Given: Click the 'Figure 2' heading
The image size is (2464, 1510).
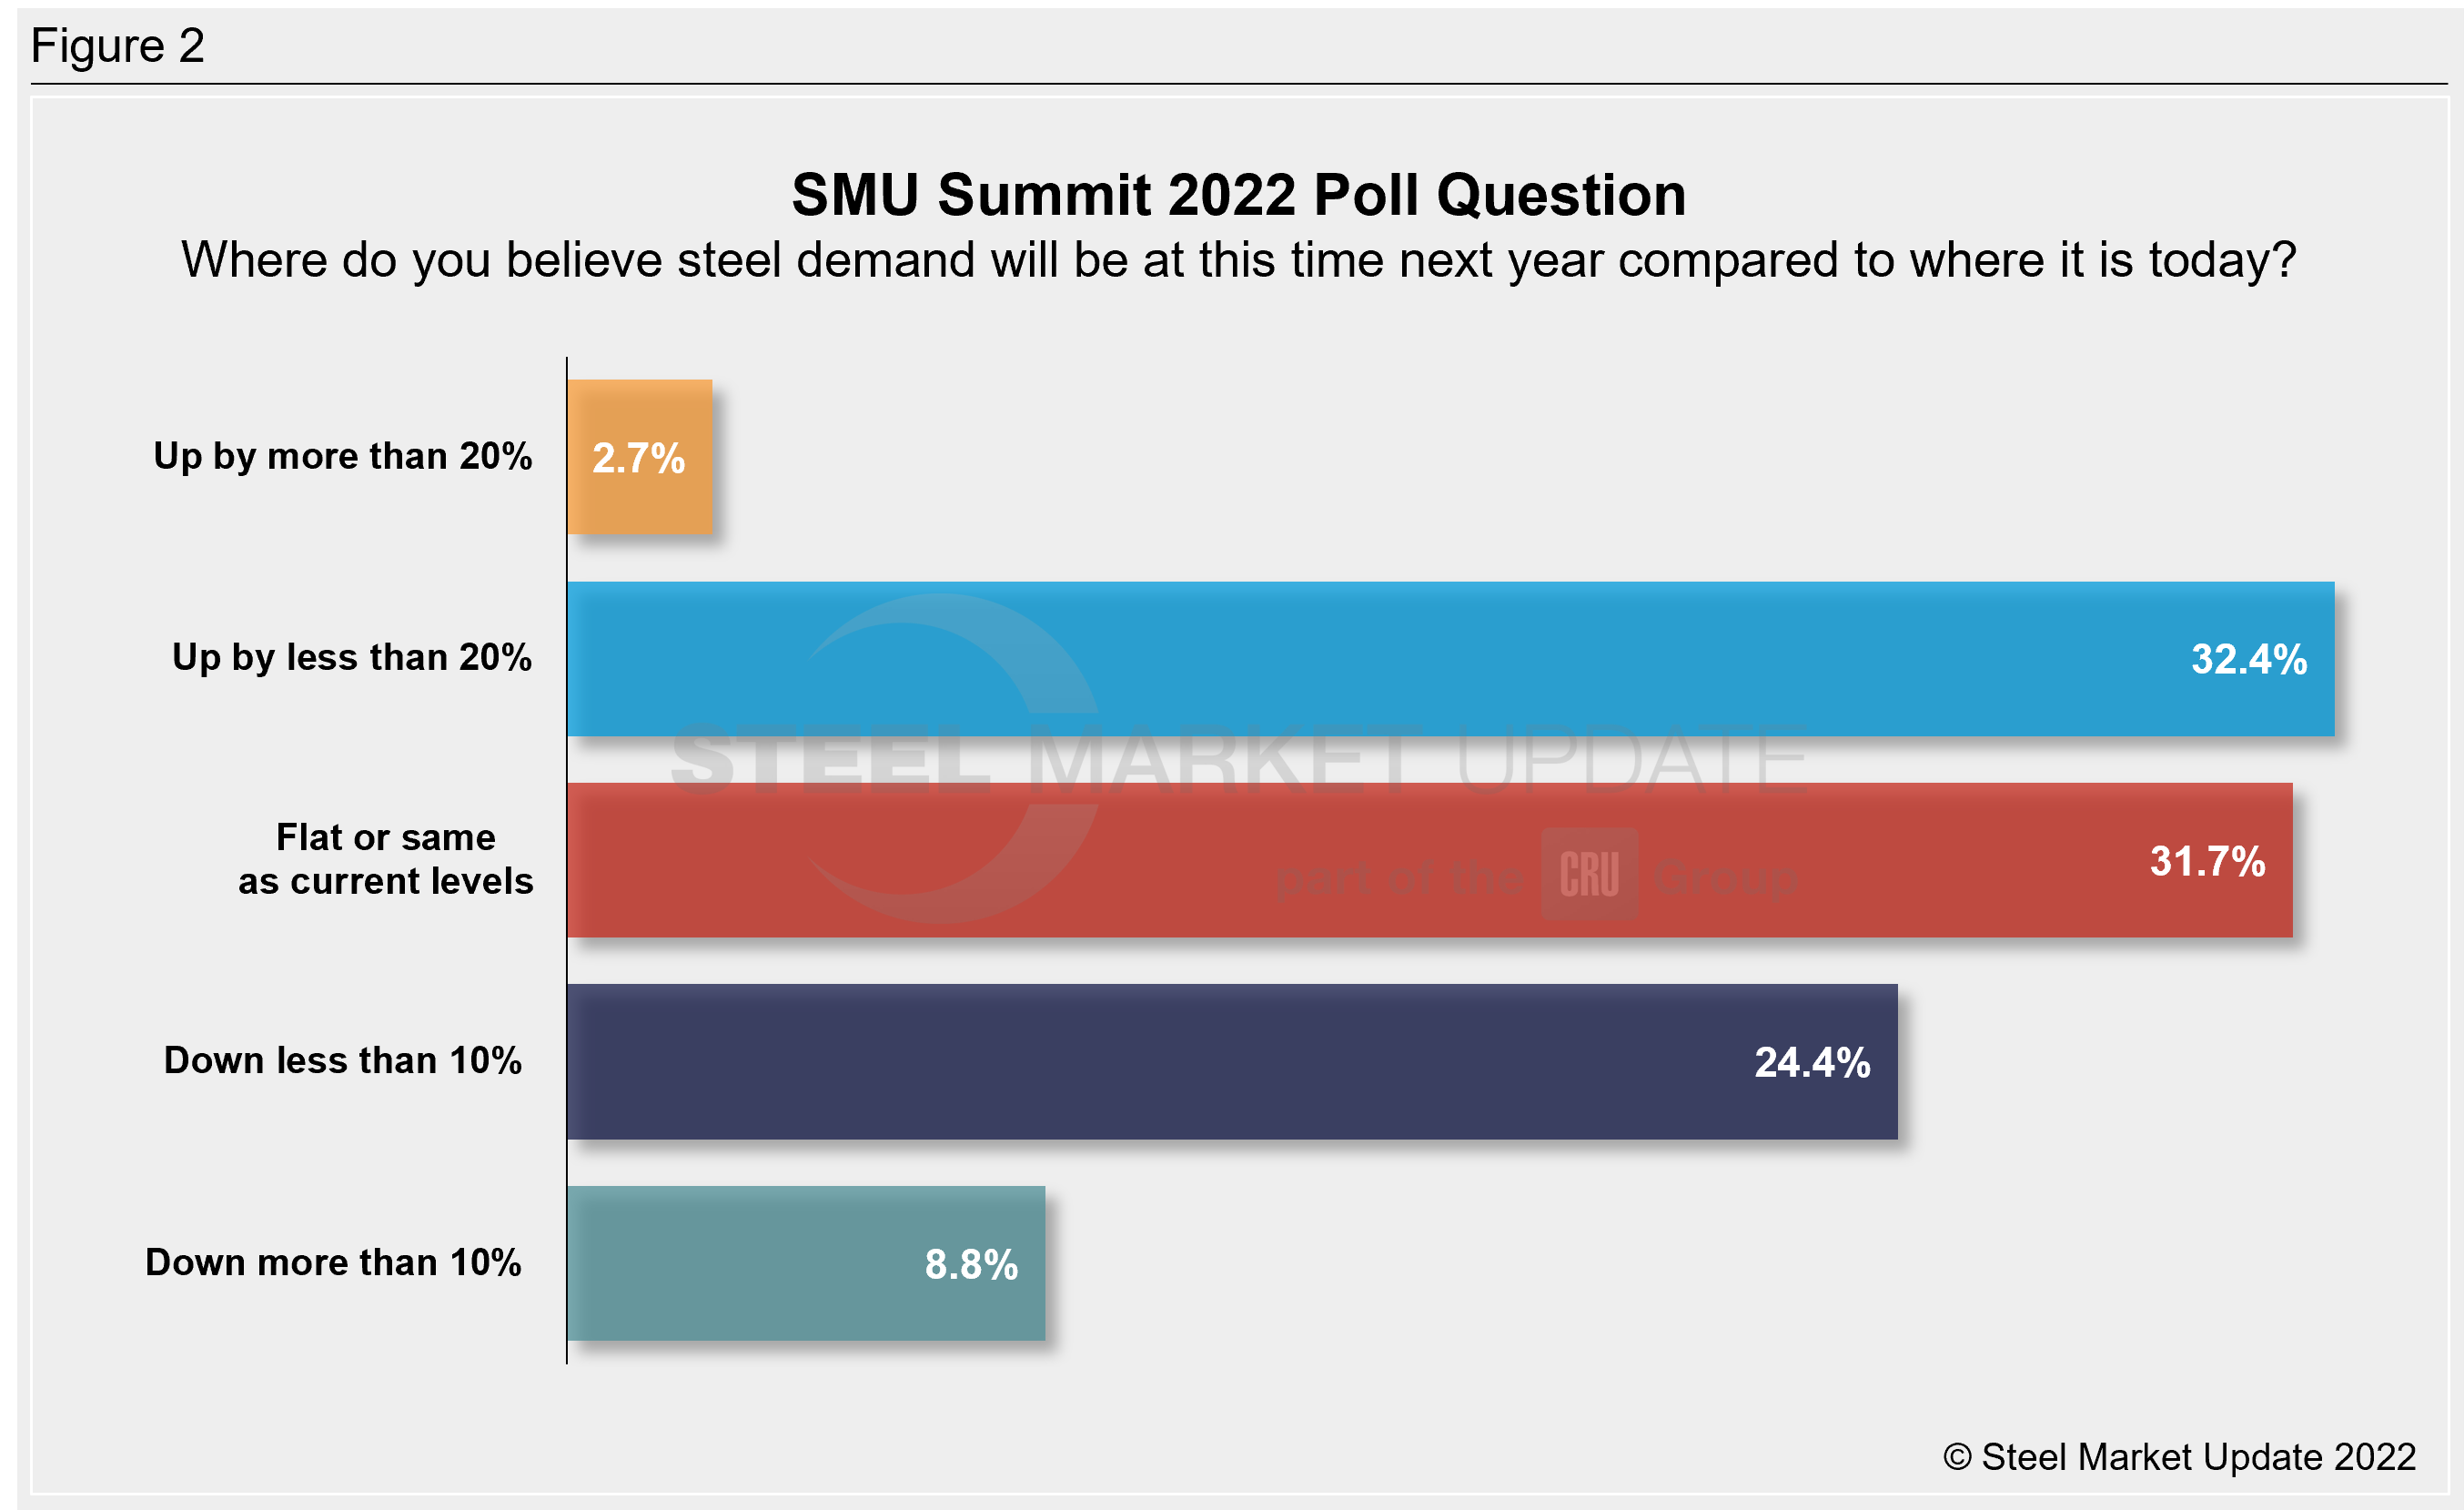Looking at the screenshot, I should pyautogui.click(x=117, y=46).
